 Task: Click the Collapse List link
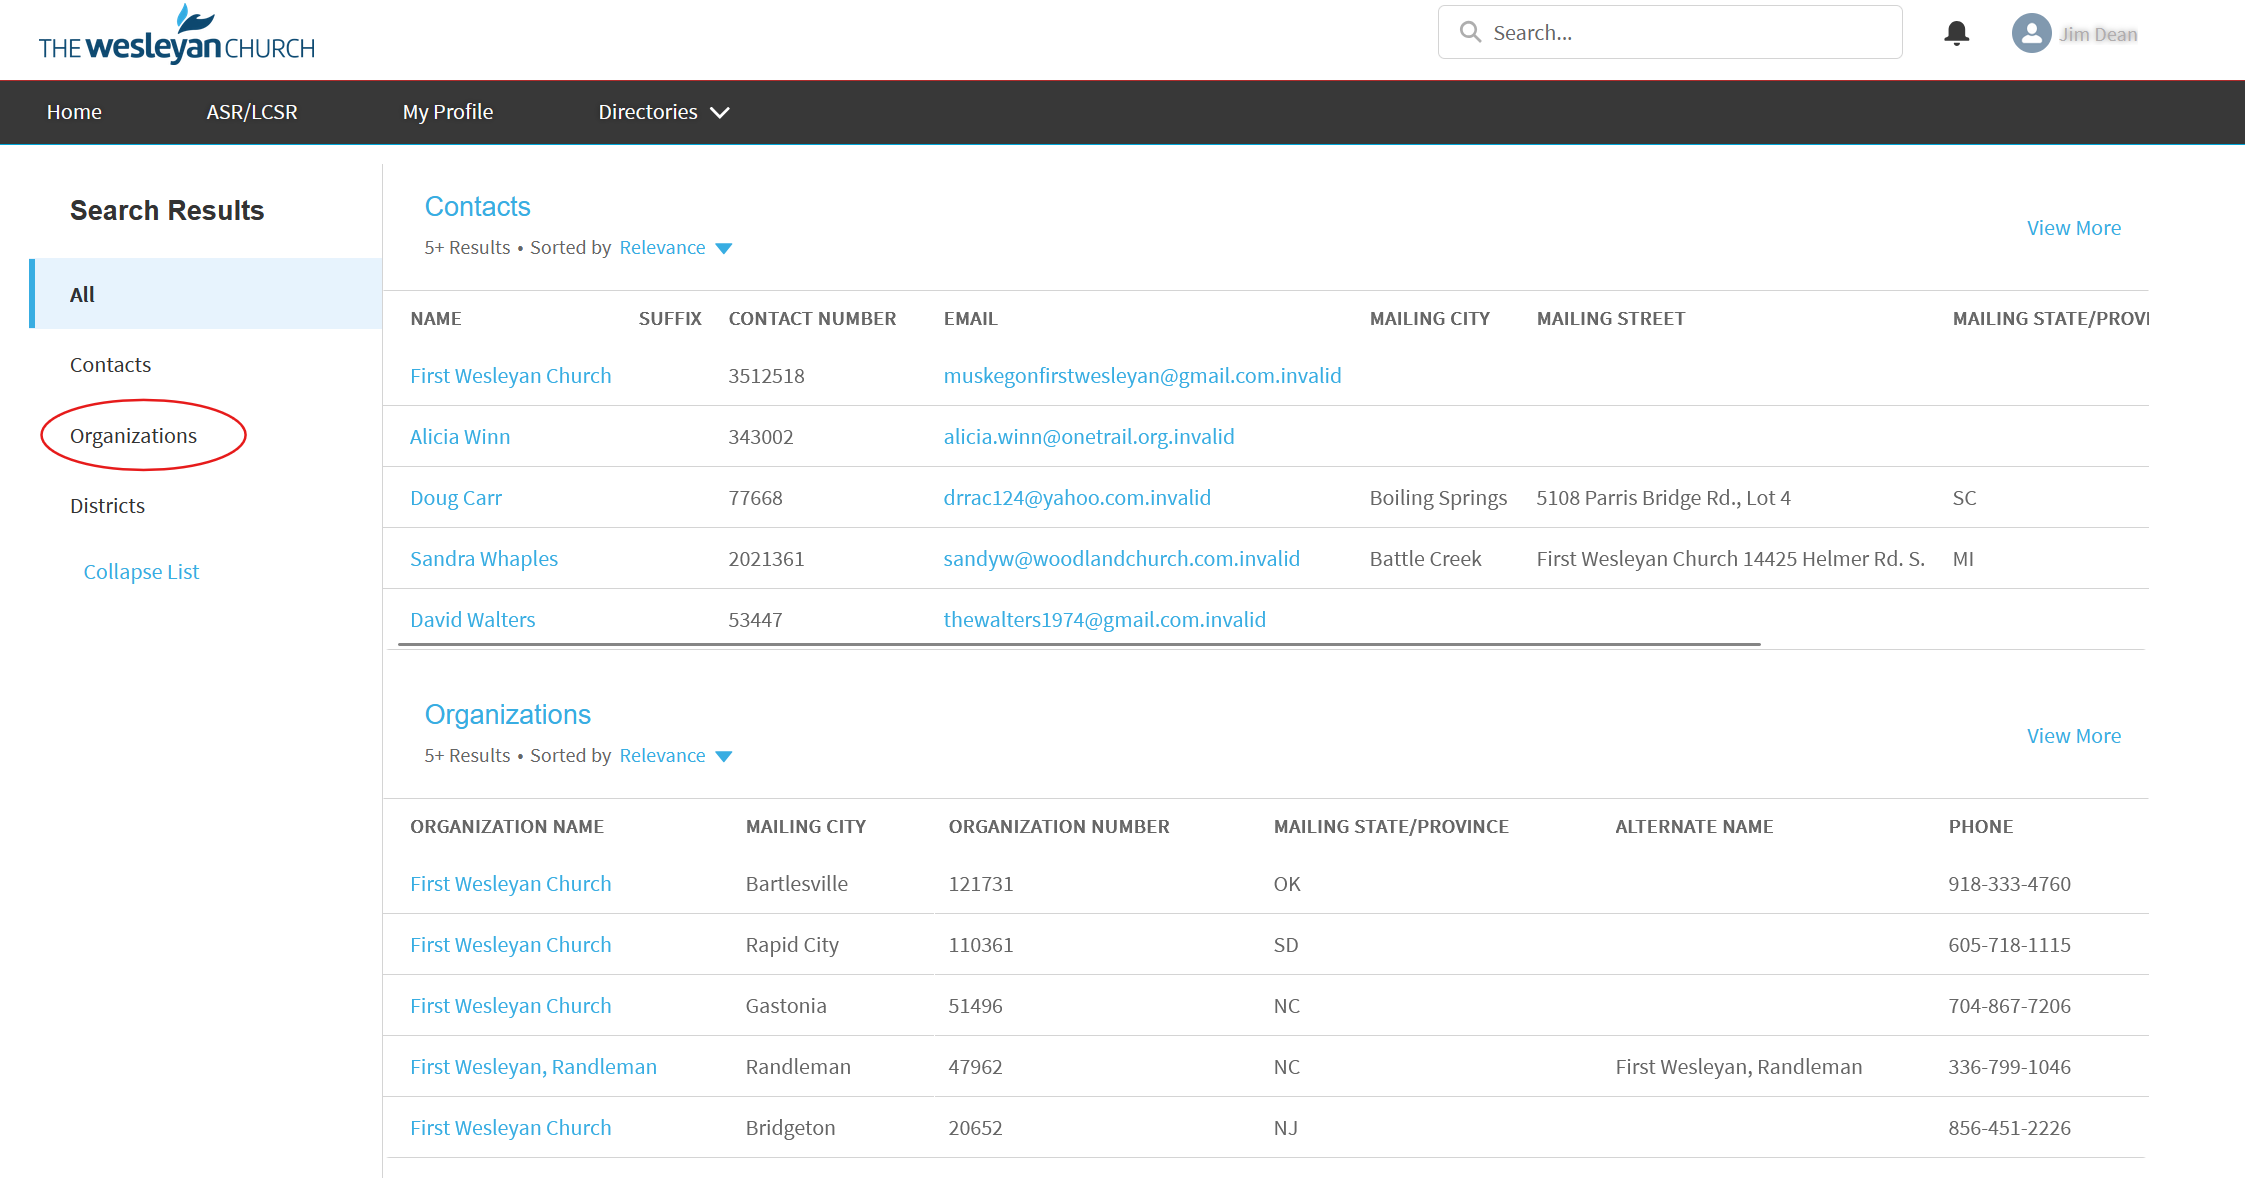tap(141, 572)
